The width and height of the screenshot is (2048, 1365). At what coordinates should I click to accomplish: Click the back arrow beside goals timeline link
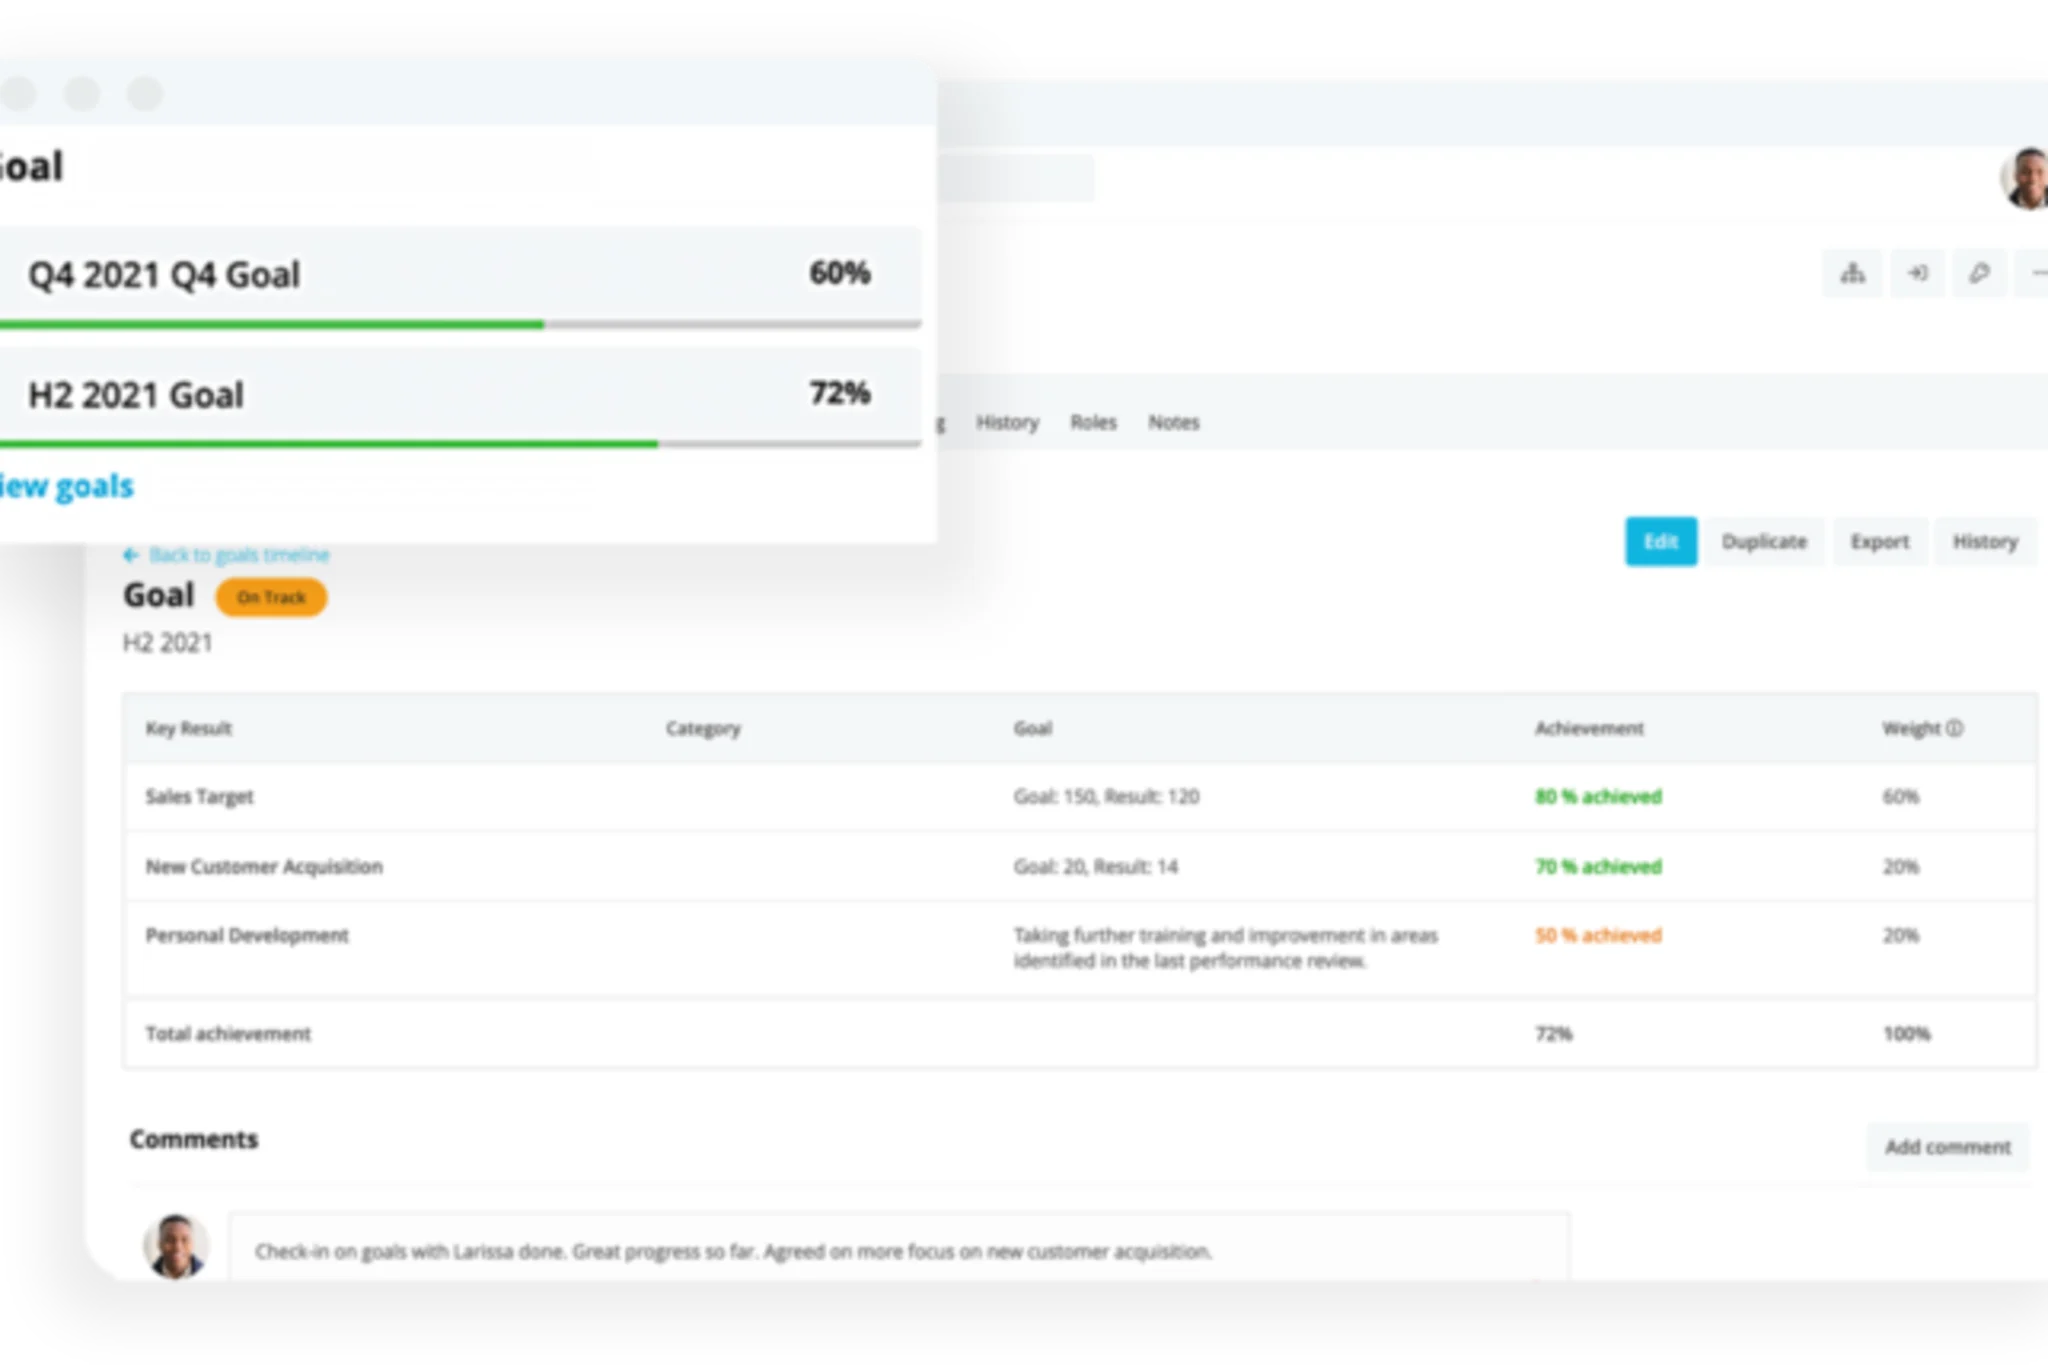pos(131,554)
